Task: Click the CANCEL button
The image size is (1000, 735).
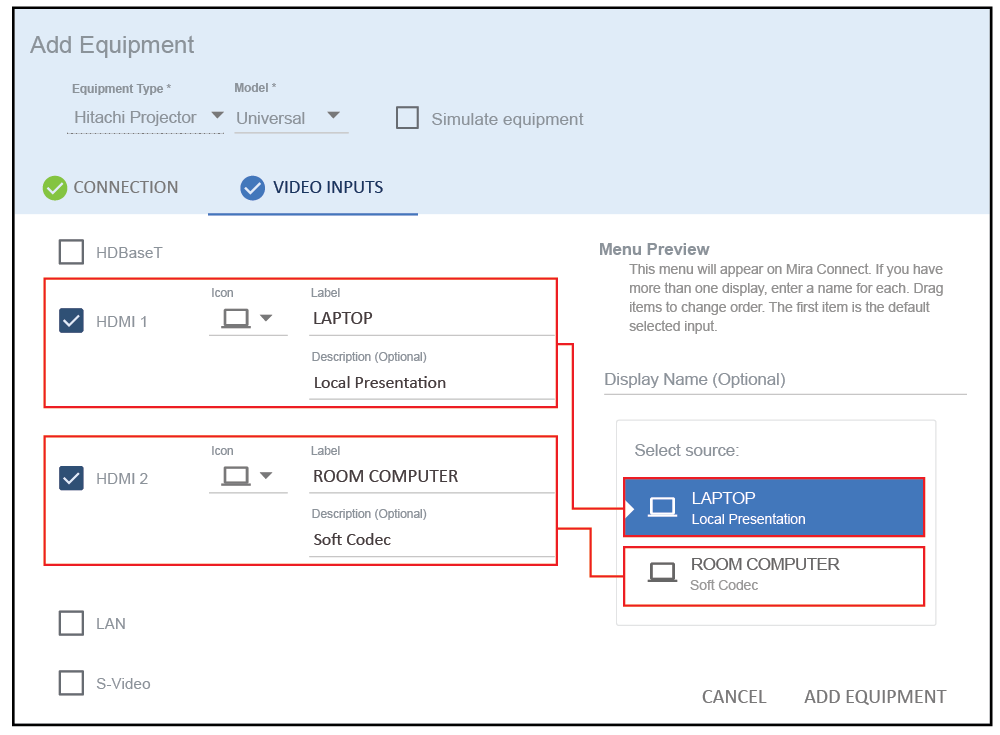Action: 734,697
